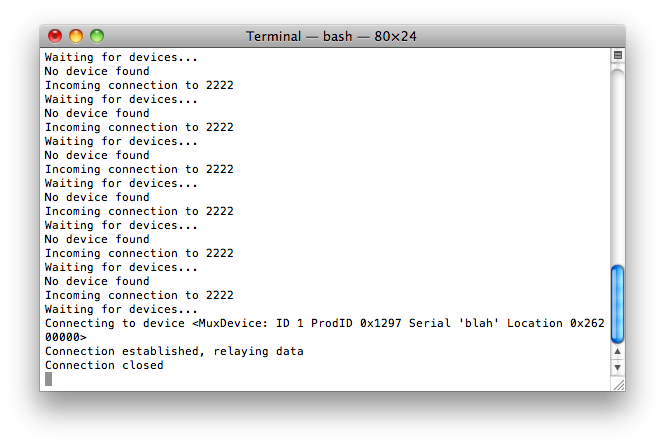The image size is (665, 446).
Task: Click the top "Waiting for devices..." line
Action: click(x=121, y=57)
